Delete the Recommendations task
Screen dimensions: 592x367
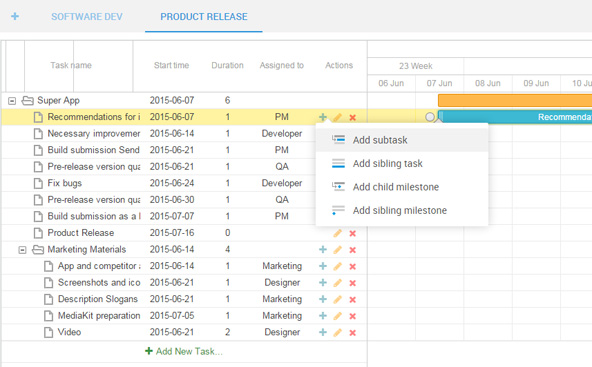(353, 117)
